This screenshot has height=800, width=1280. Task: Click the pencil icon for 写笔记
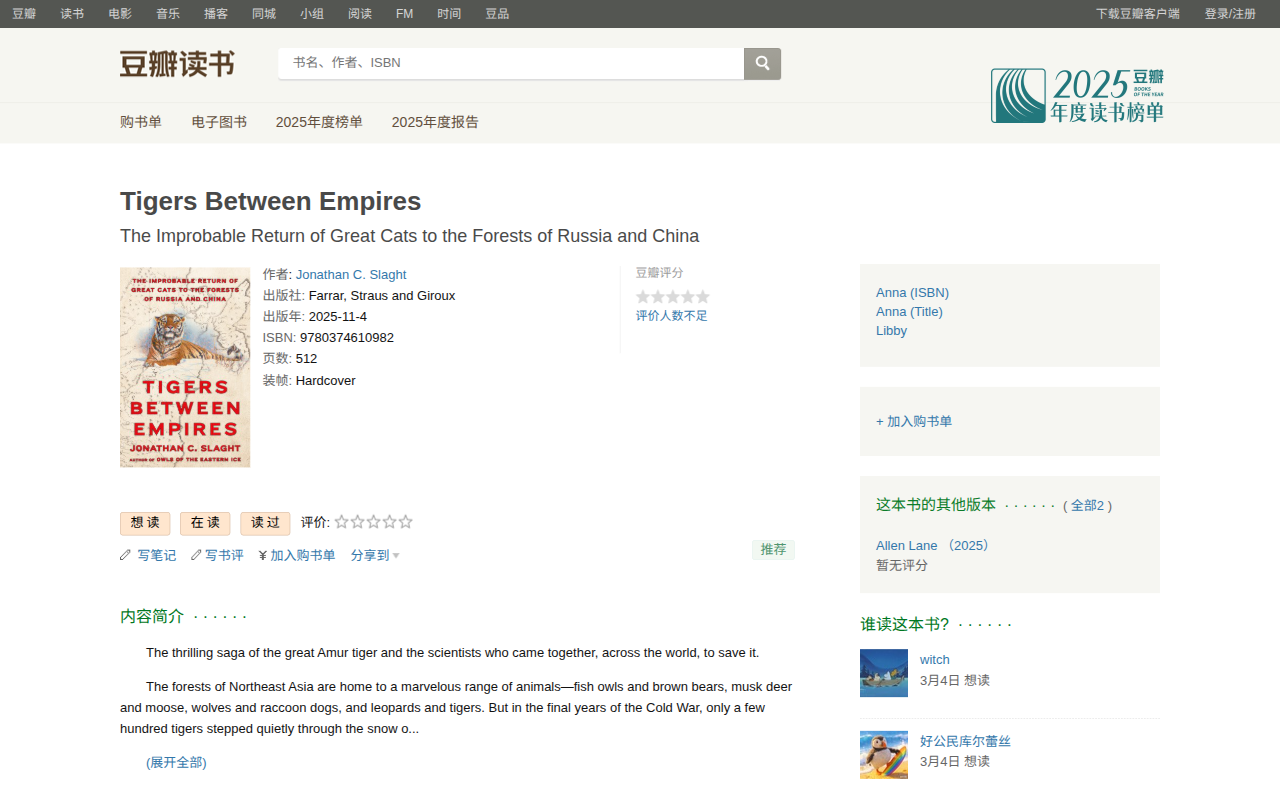coord(126,555)
